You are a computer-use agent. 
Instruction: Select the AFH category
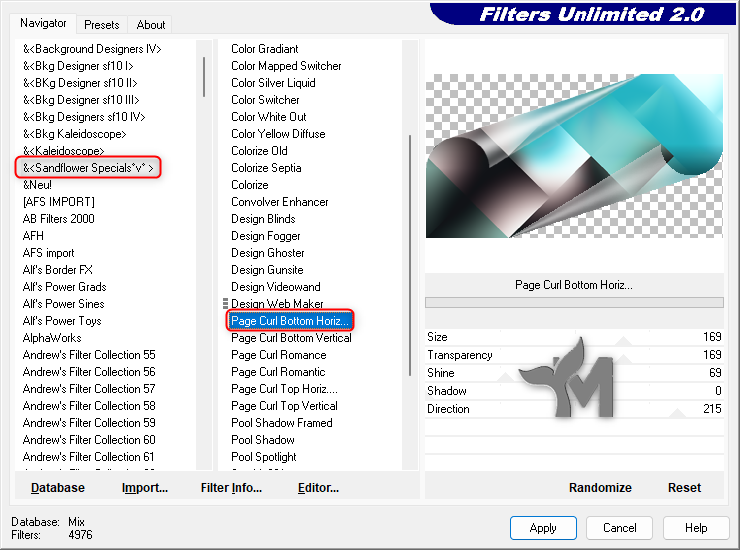(33, 236)
